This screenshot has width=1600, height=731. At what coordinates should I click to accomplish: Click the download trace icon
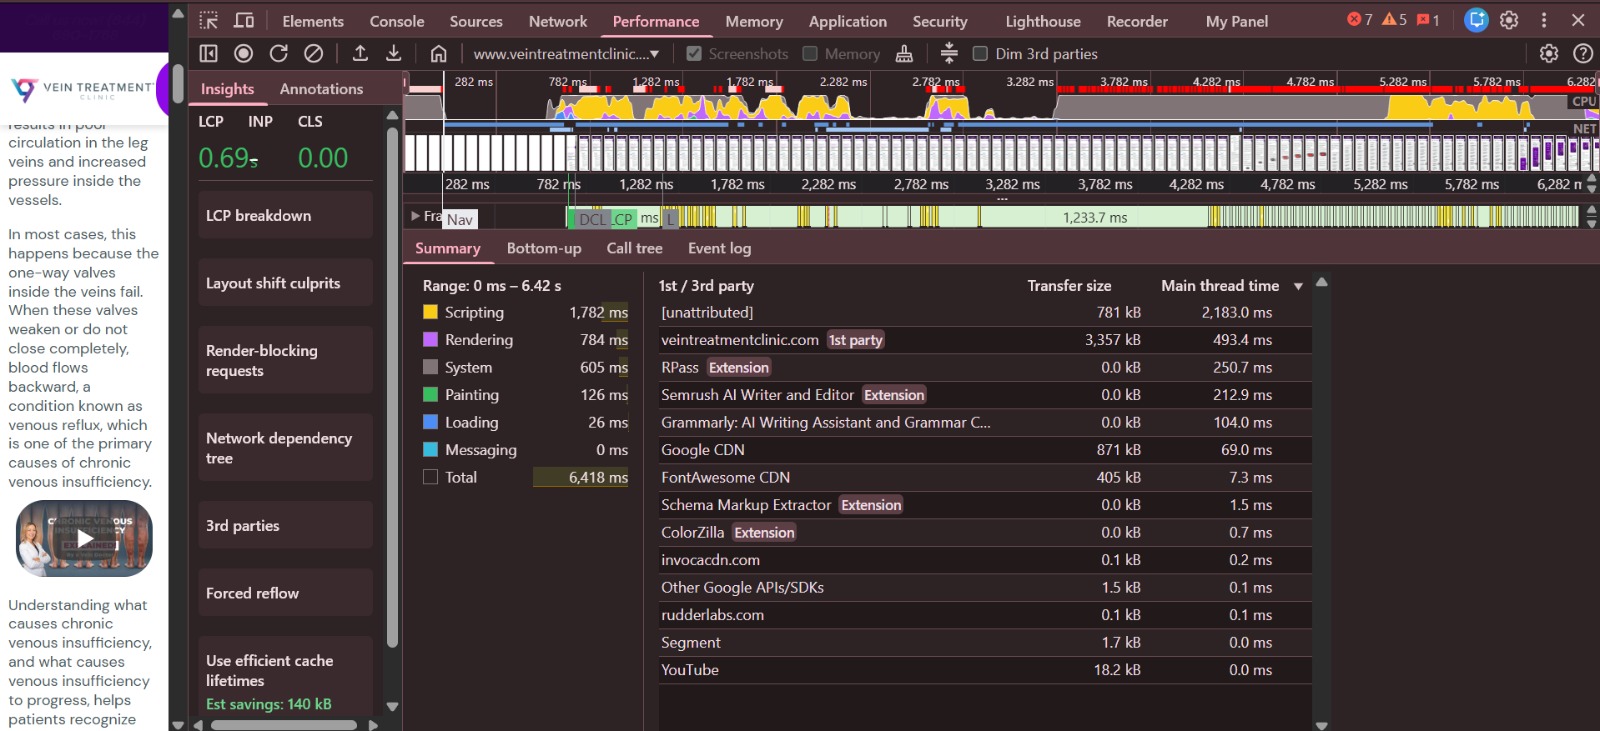(x=394, y=54)
